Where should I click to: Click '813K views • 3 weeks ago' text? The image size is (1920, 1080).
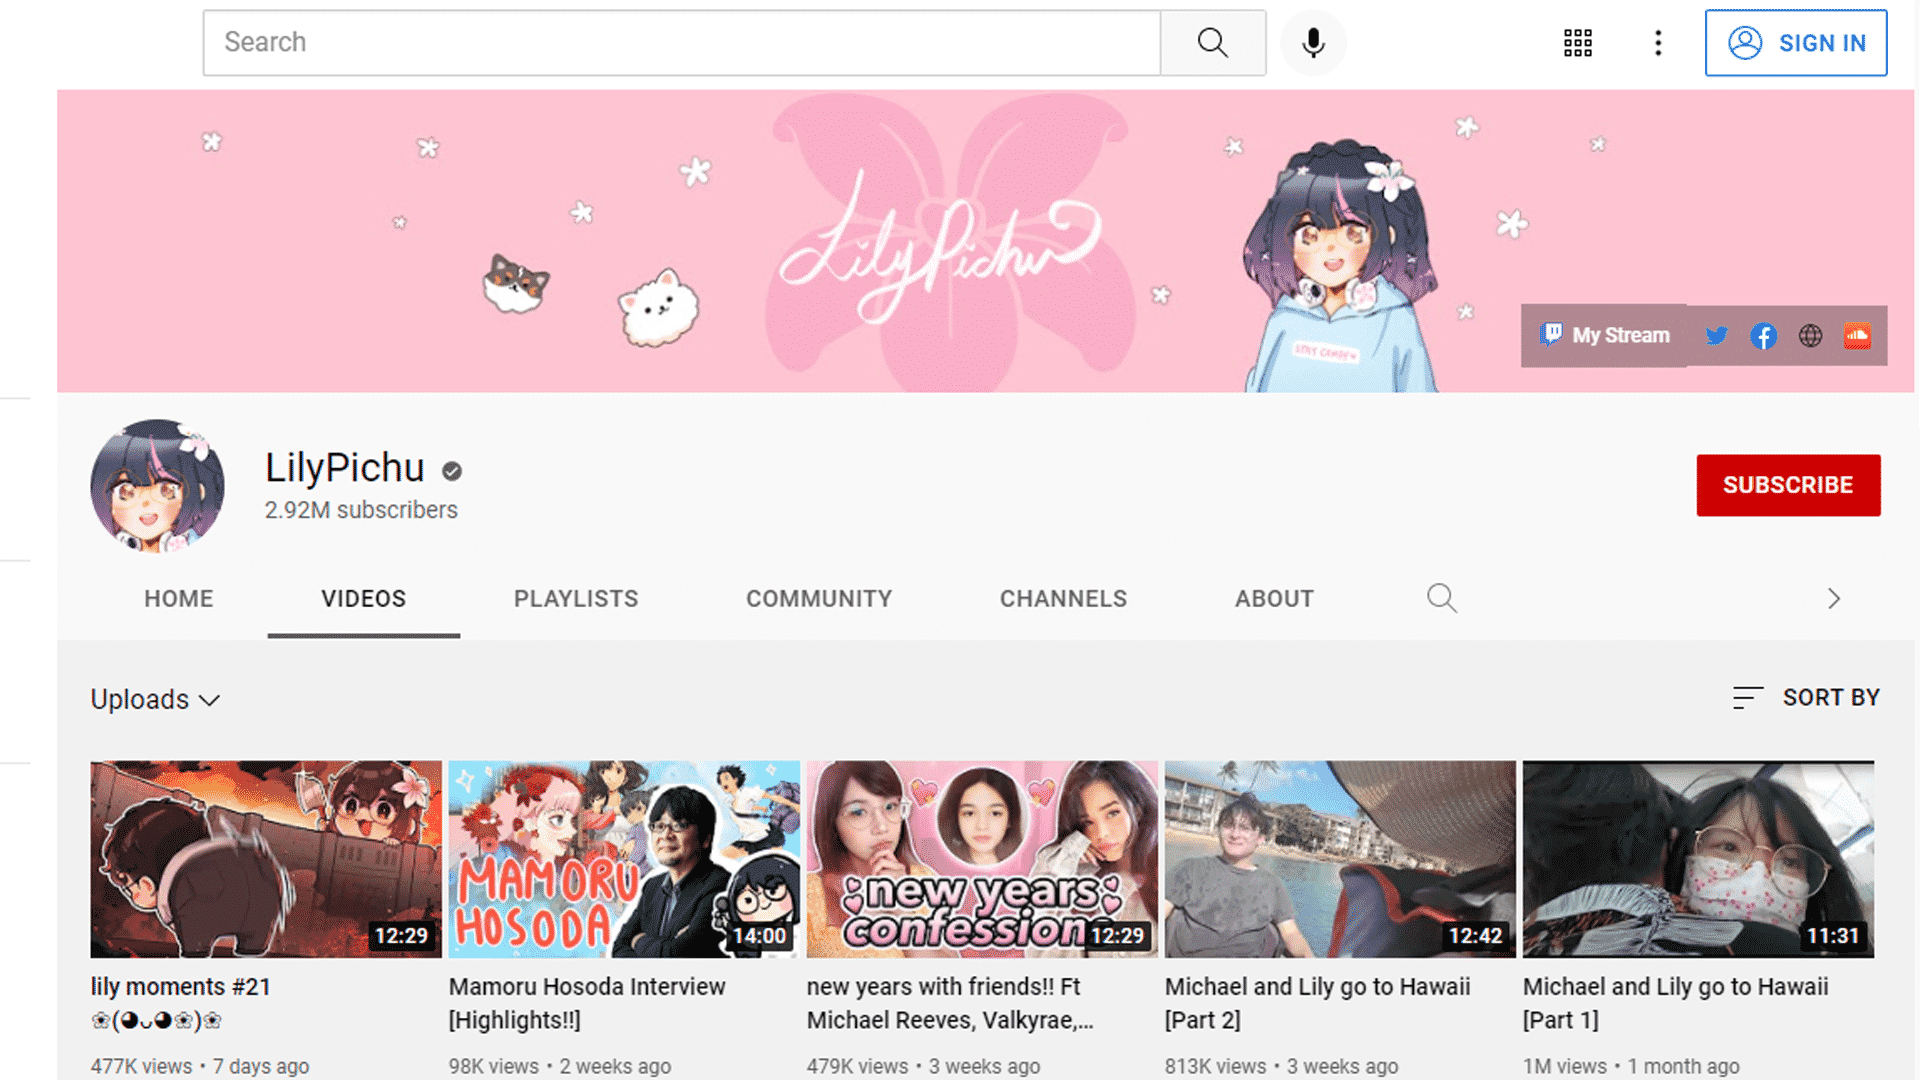(1281, 1066)
